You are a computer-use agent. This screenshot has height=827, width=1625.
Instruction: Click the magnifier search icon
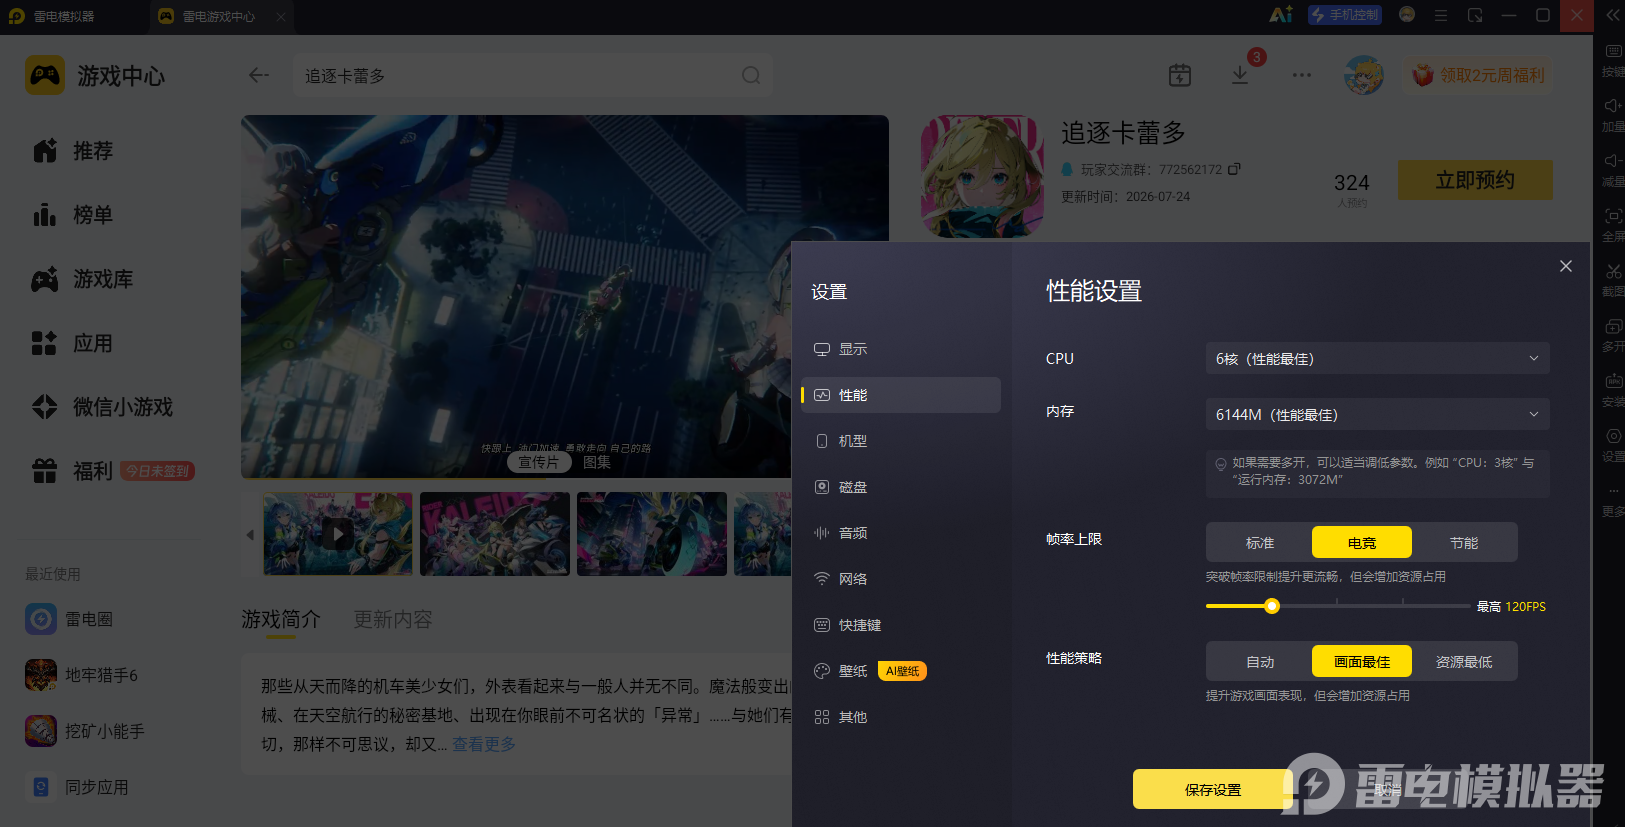click(x=751, y=76)
